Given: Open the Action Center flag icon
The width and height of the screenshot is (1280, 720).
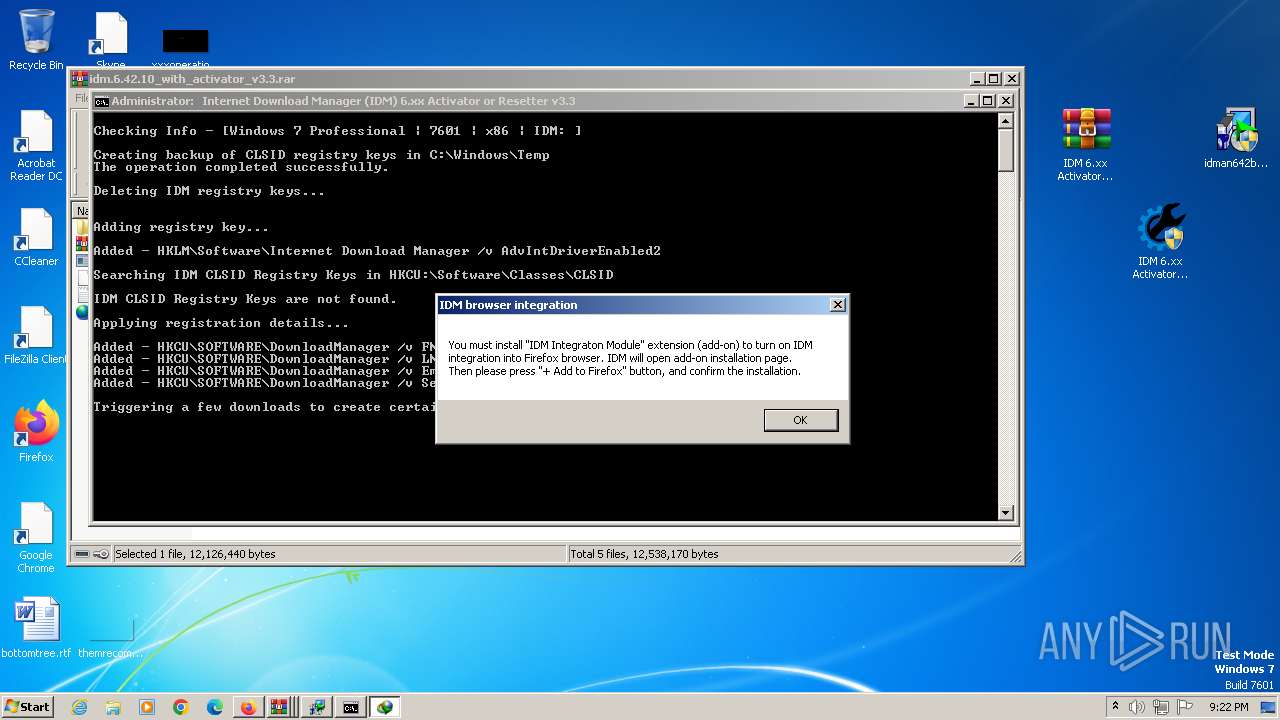Looking at the screenshot, I should [x=1185, y=707].
